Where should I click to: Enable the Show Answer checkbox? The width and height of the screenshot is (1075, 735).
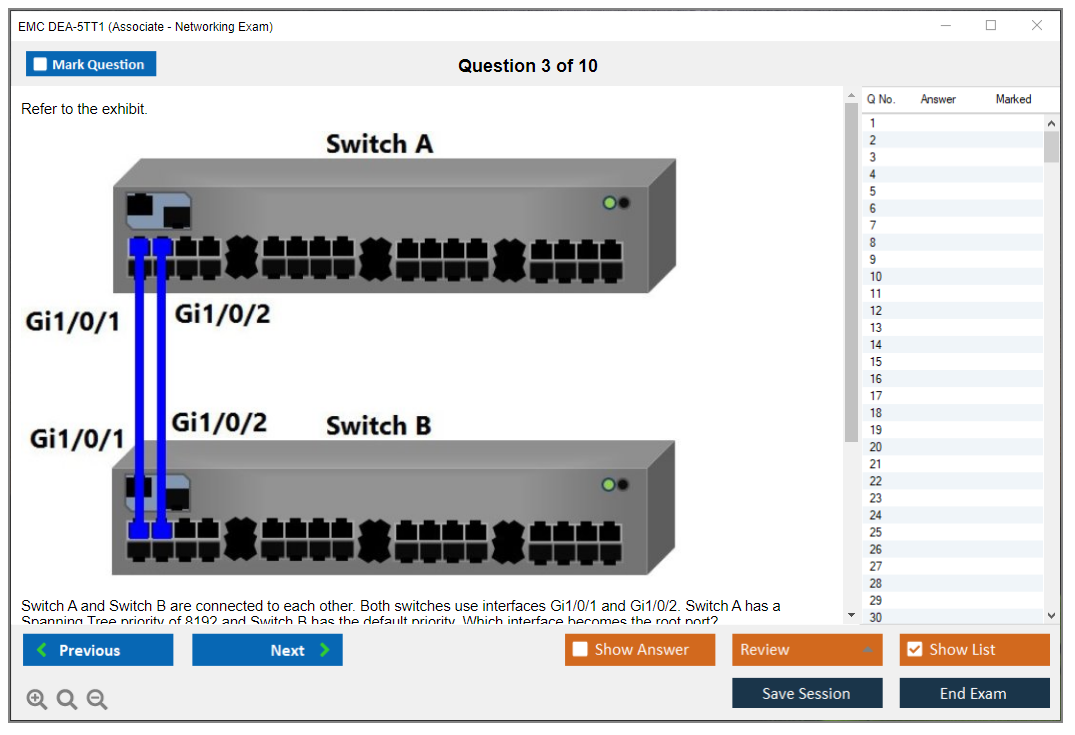point(580,650)
